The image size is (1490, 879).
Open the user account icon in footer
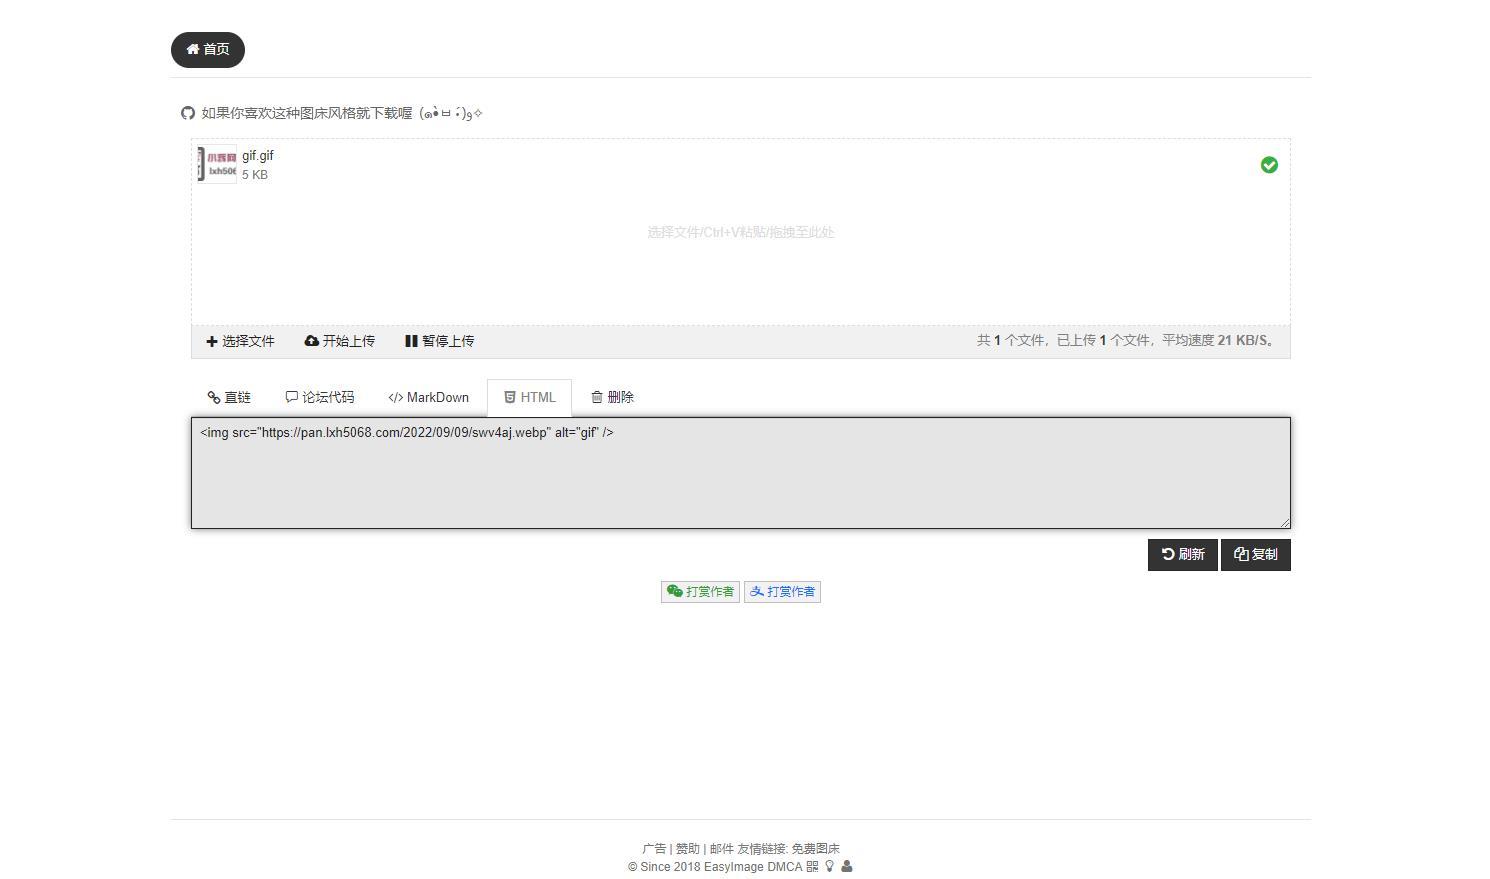847,867
